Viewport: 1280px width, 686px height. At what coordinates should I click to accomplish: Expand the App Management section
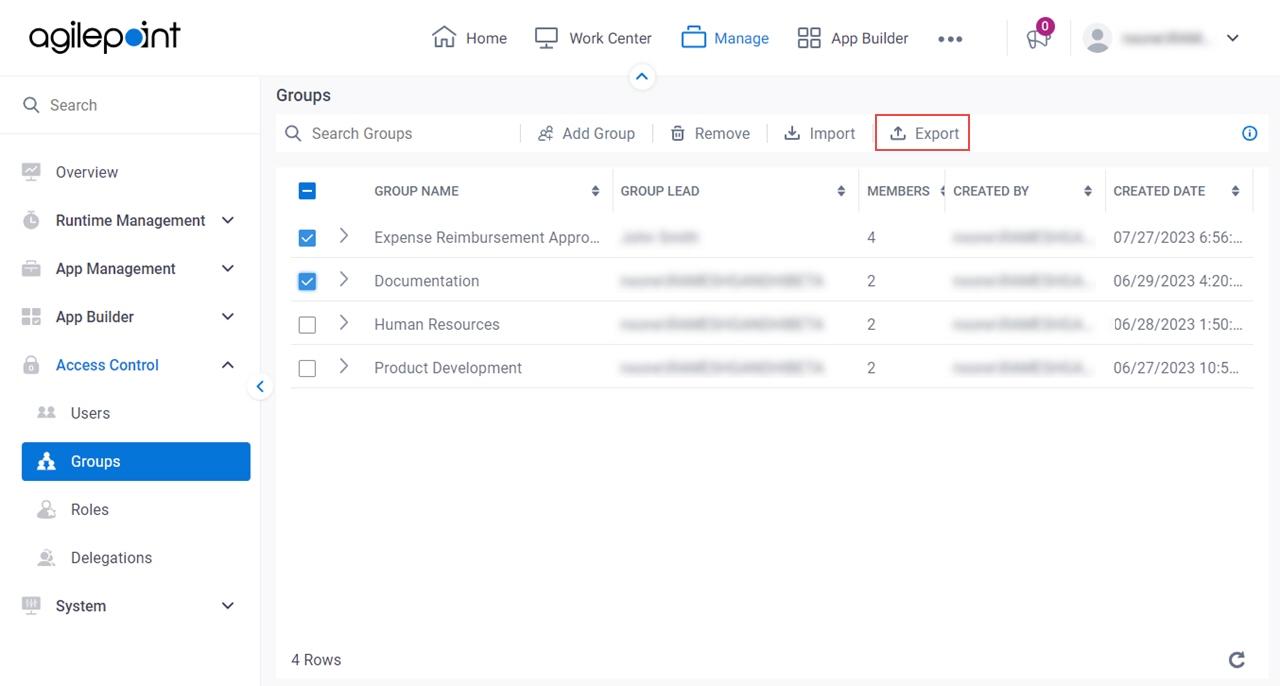130,268
